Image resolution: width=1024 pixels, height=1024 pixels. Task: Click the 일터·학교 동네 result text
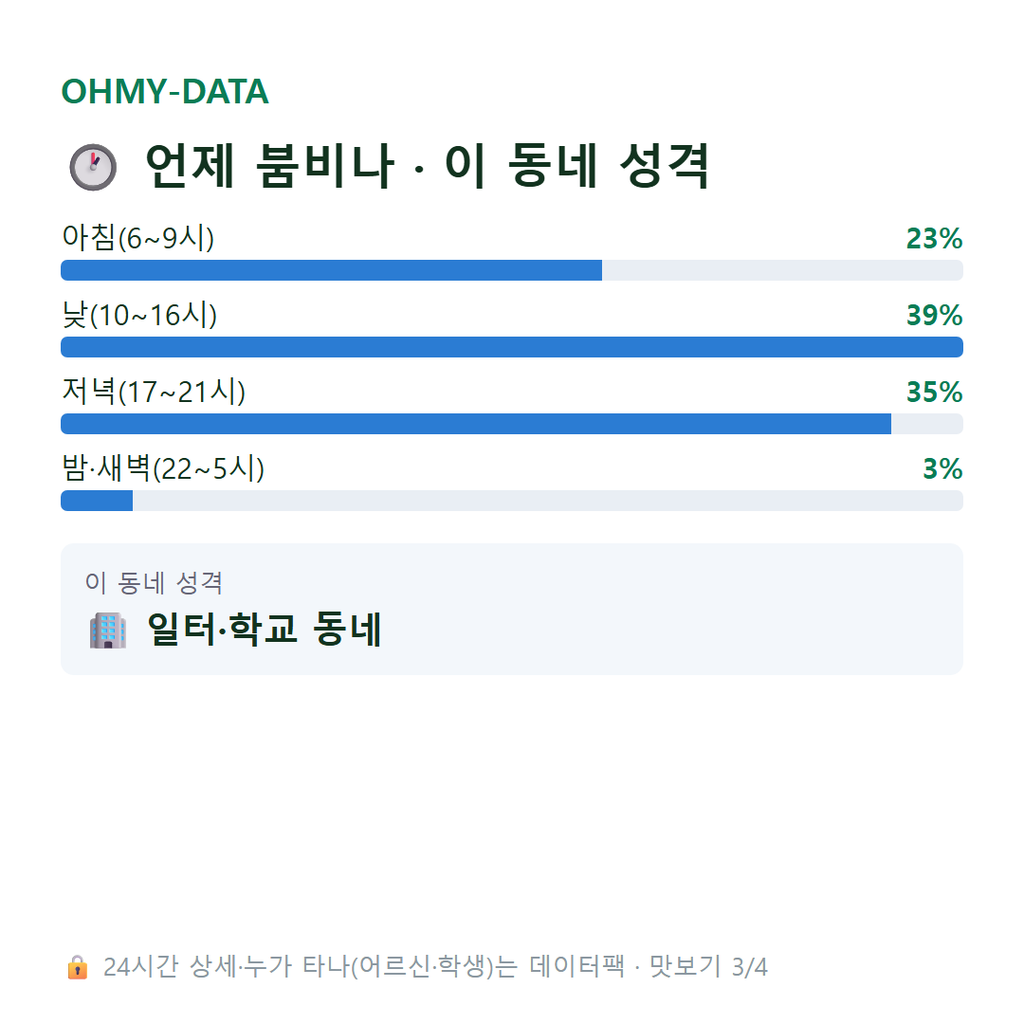pos(264,630)
